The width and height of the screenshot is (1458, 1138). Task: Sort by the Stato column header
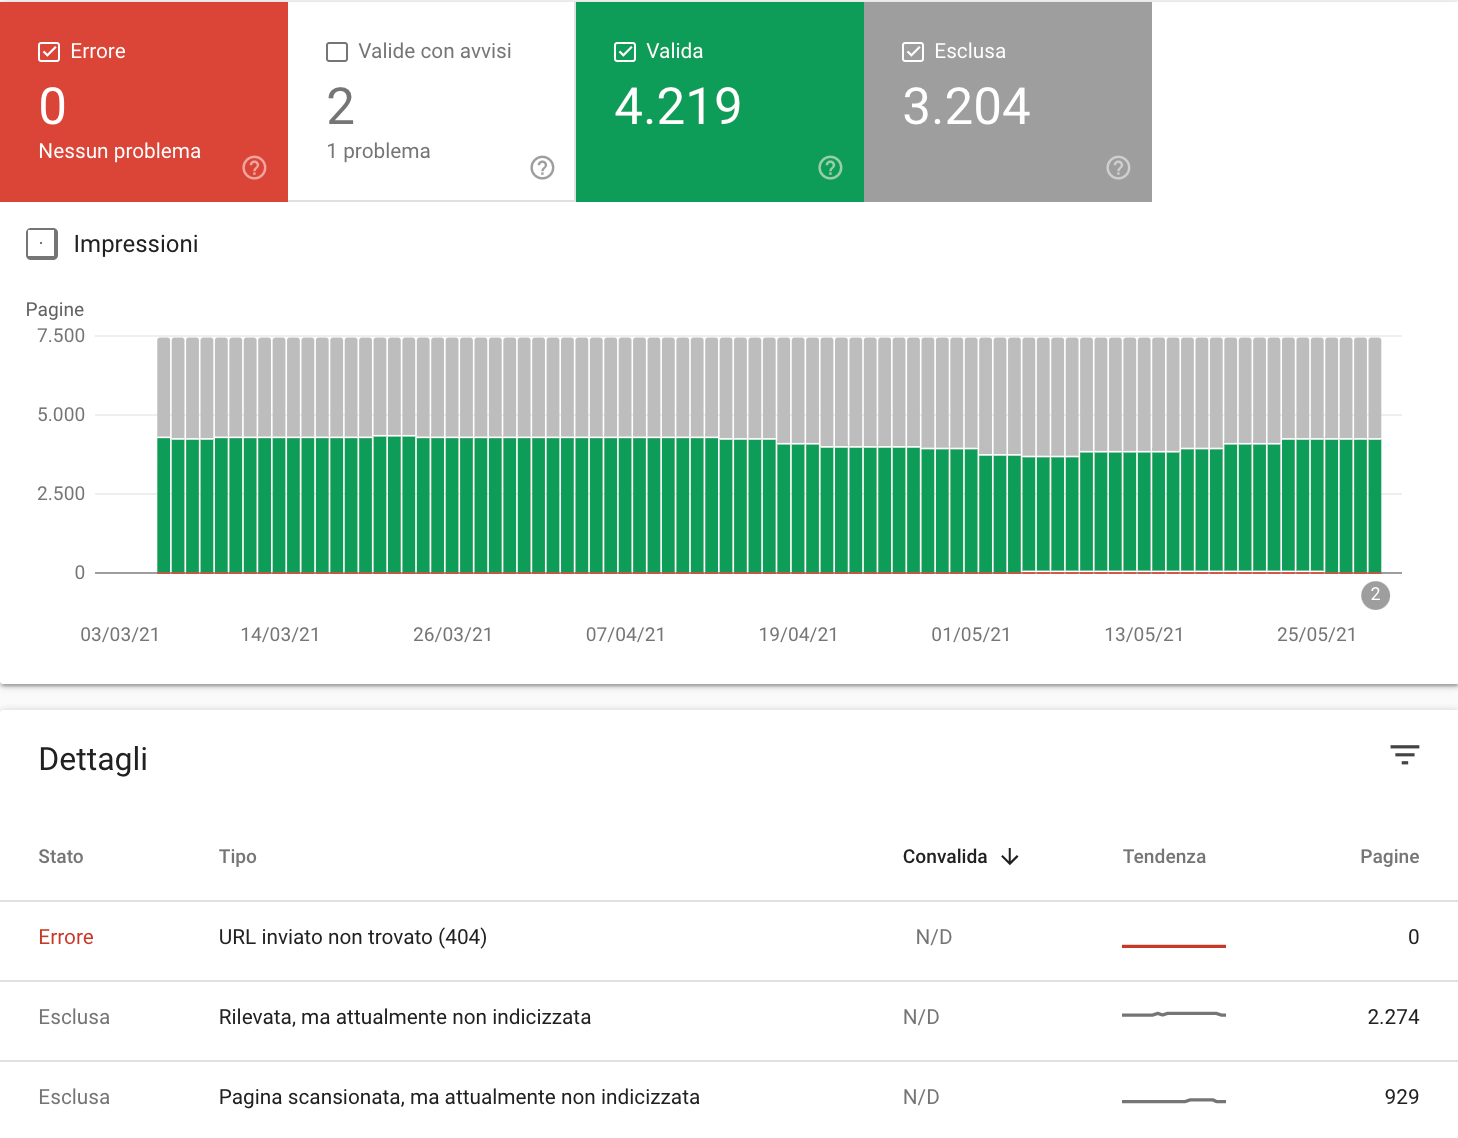coord(61,857)
